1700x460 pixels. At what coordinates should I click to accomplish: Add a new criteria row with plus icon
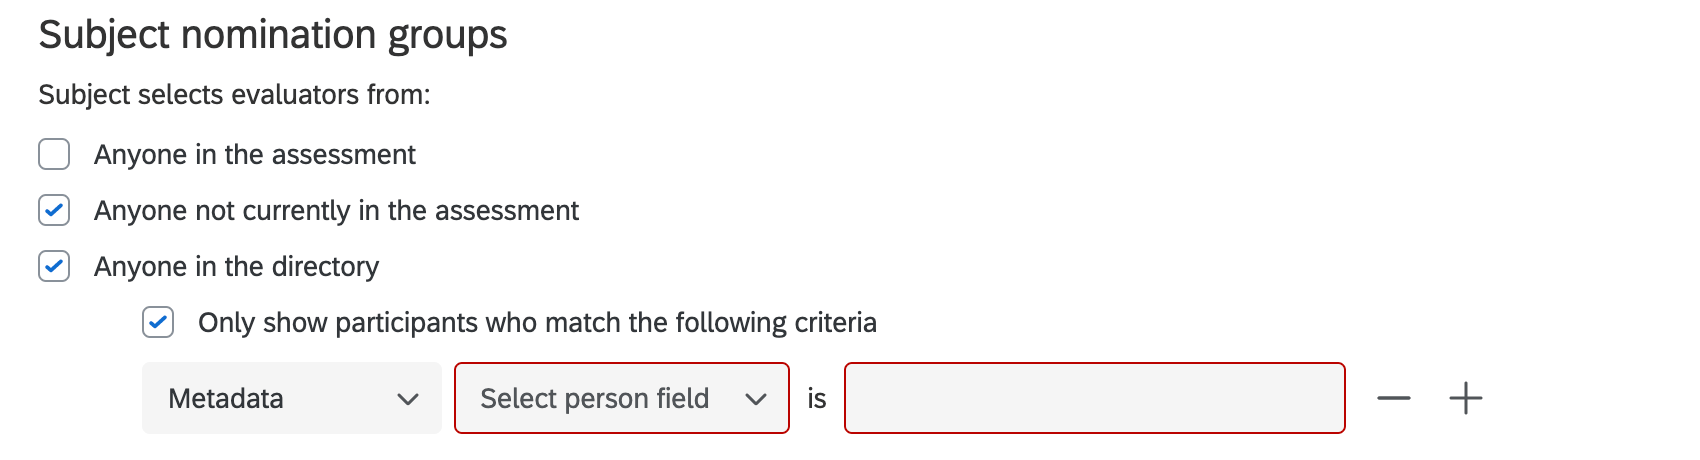click(x=1465, y=398)
